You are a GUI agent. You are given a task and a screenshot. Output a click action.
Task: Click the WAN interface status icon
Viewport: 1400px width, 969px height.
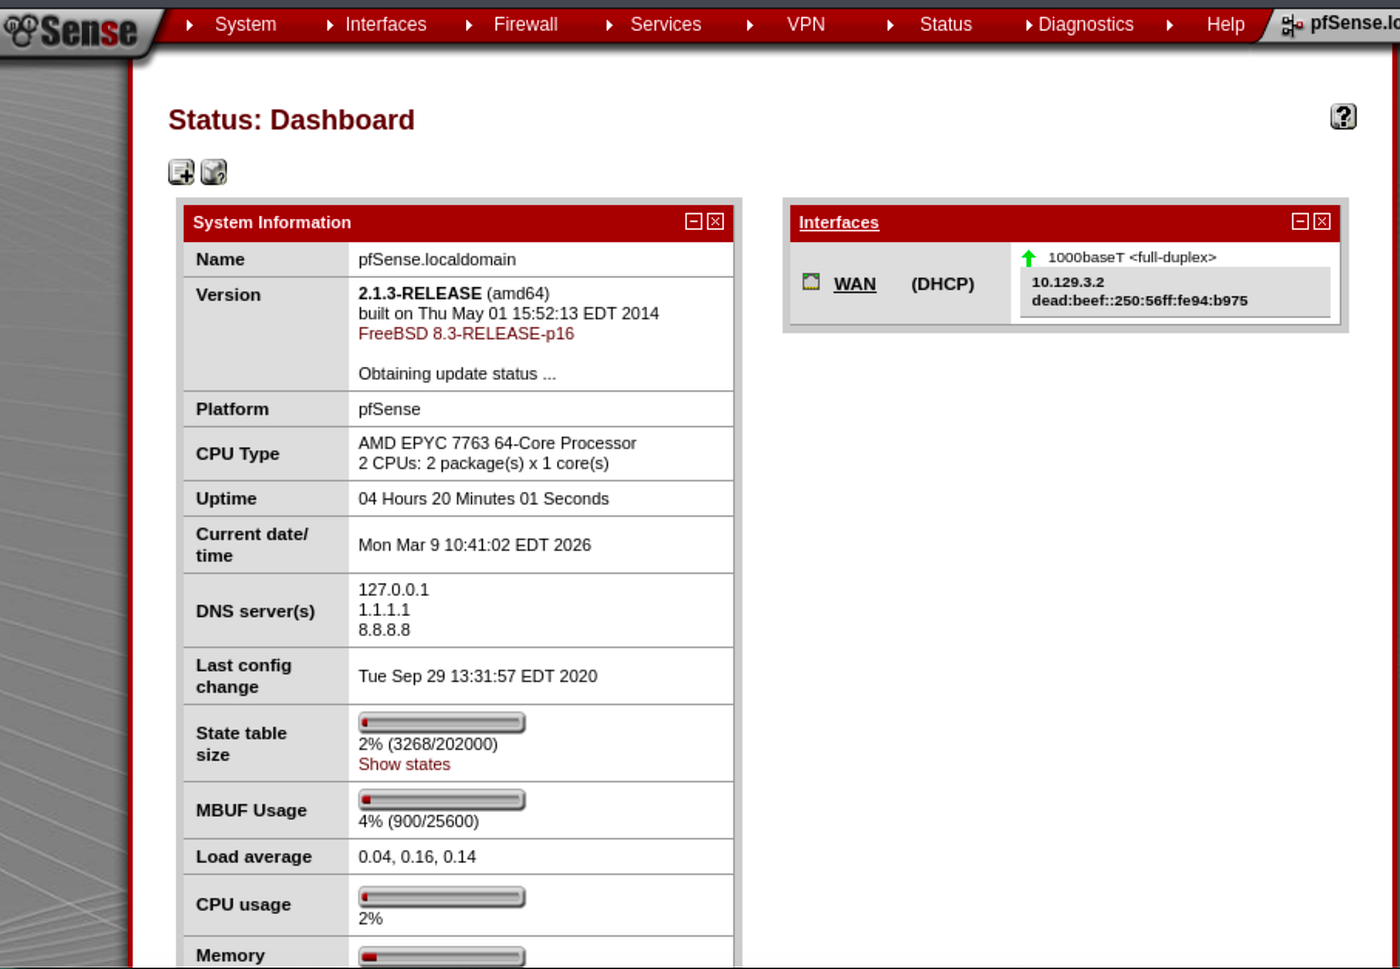click(811, 282)
